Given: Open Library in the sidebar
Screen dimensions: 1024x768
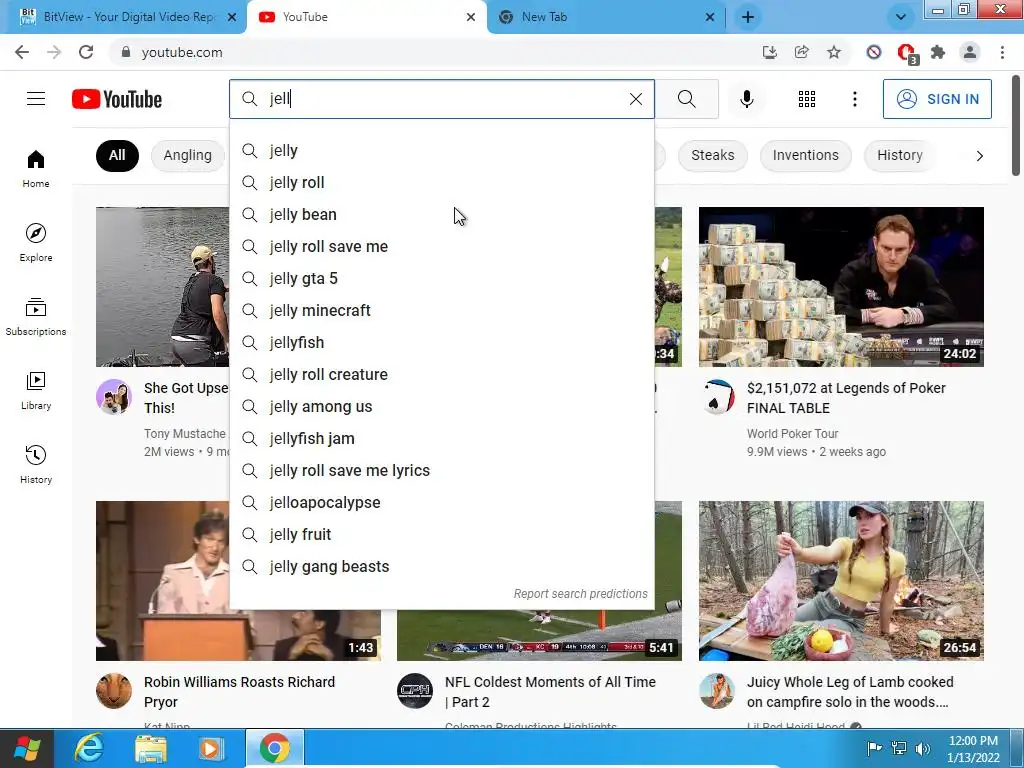Looking at the screenshot, I should point(36,390).
